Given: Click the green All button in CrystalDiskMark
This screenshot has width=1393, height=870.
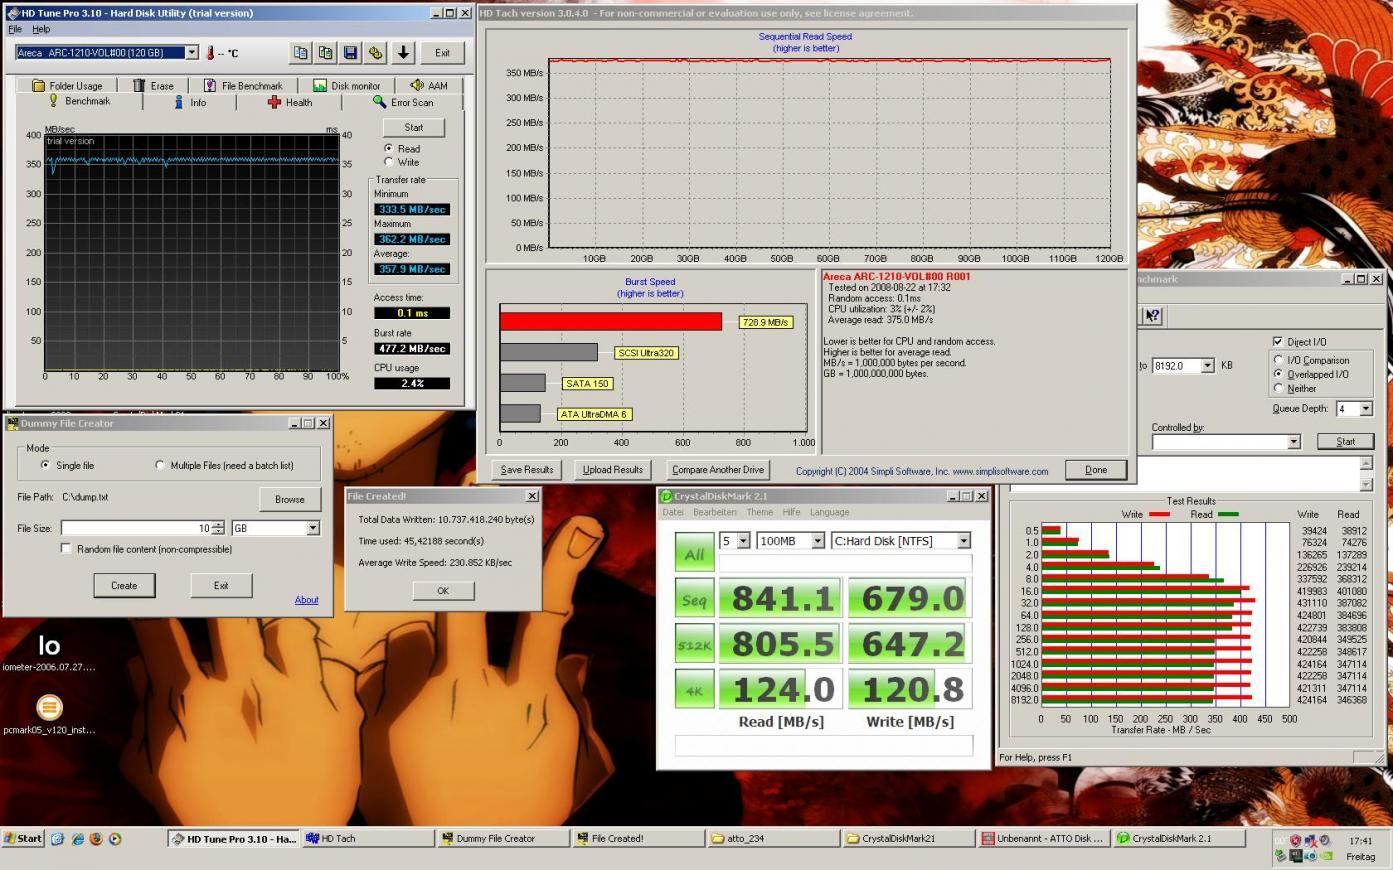Looking at the screenshot, I should click(694, 554).
